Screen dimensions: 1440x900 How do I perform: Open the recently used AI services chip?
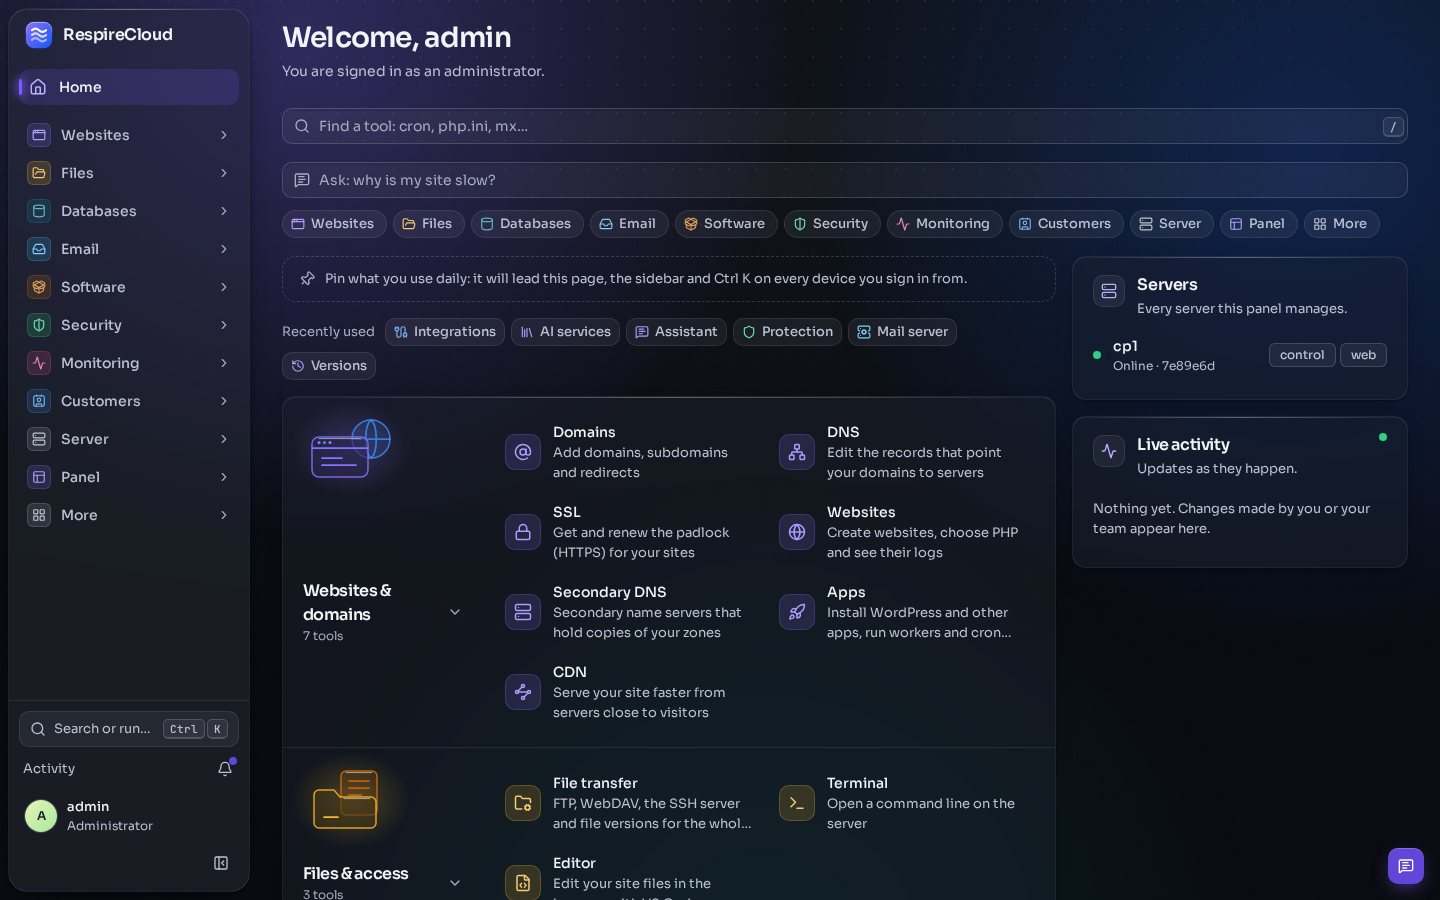565,332
